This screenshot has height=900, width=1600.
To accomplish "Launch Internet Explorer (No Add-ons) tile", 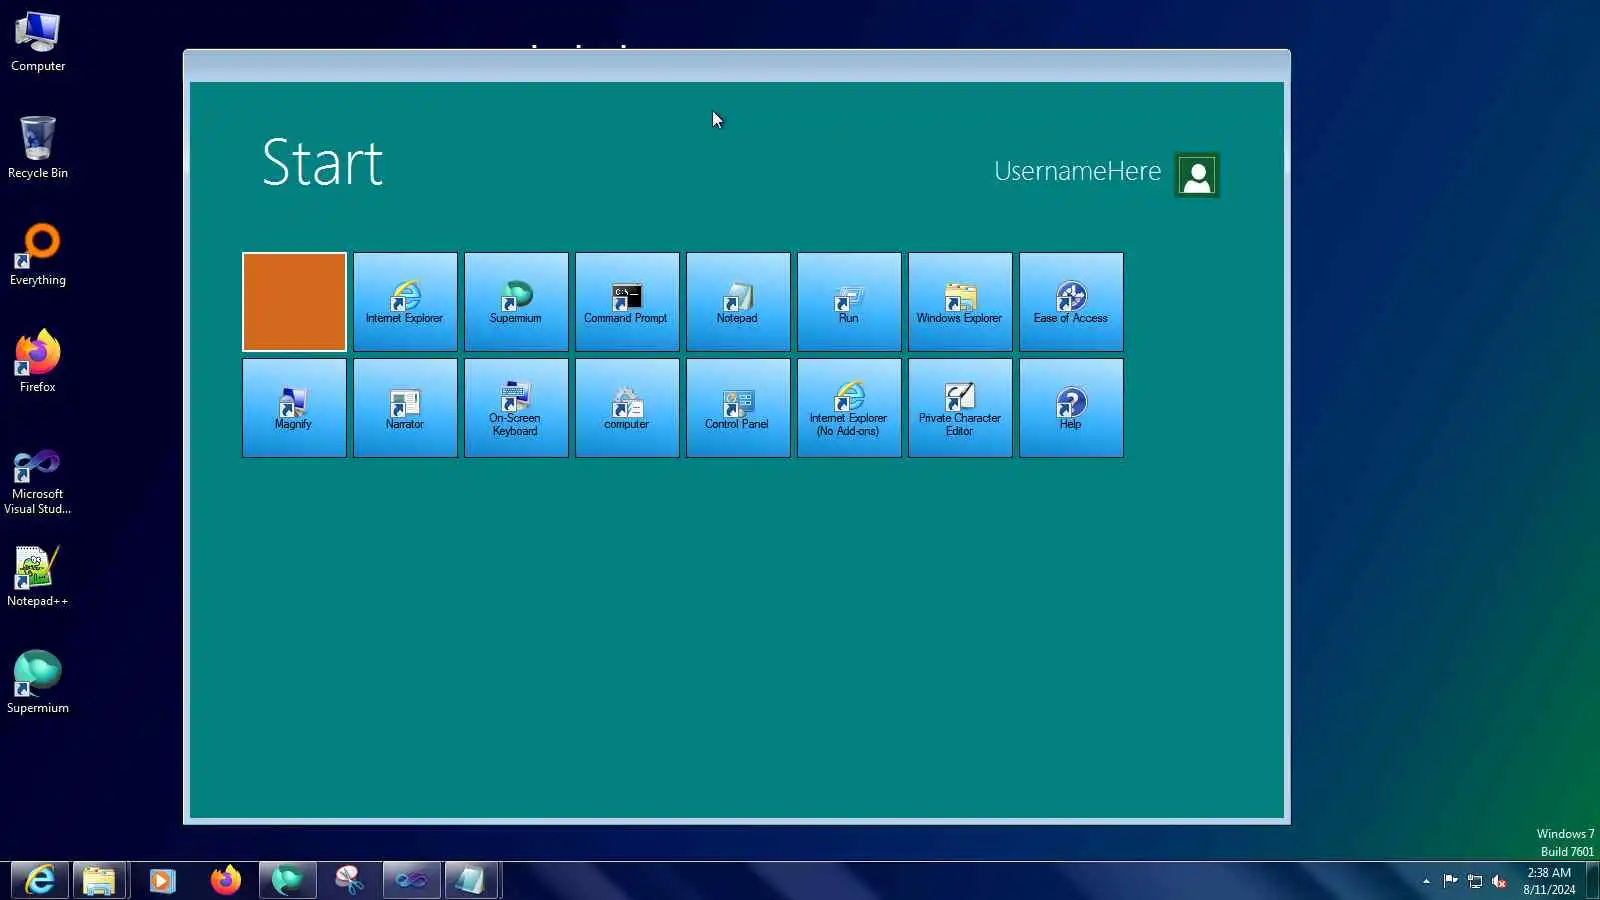I will (849, 408).
